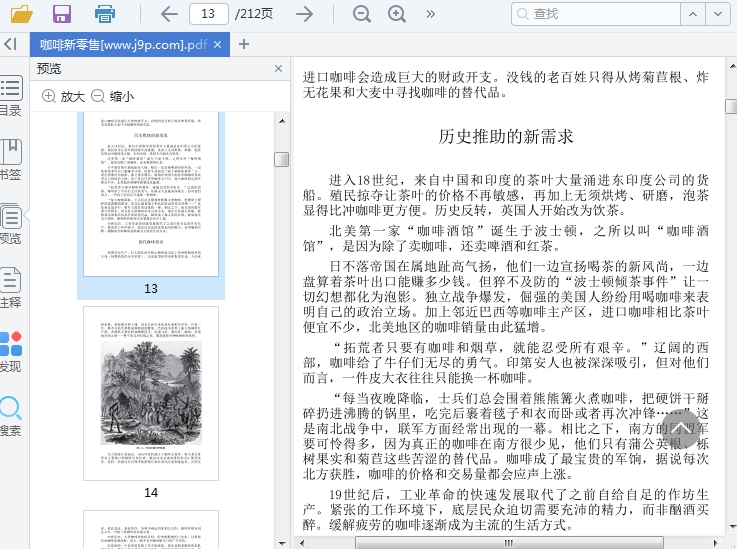
Task: Open a file with the folder icon
Action: (x=22, y=14)
